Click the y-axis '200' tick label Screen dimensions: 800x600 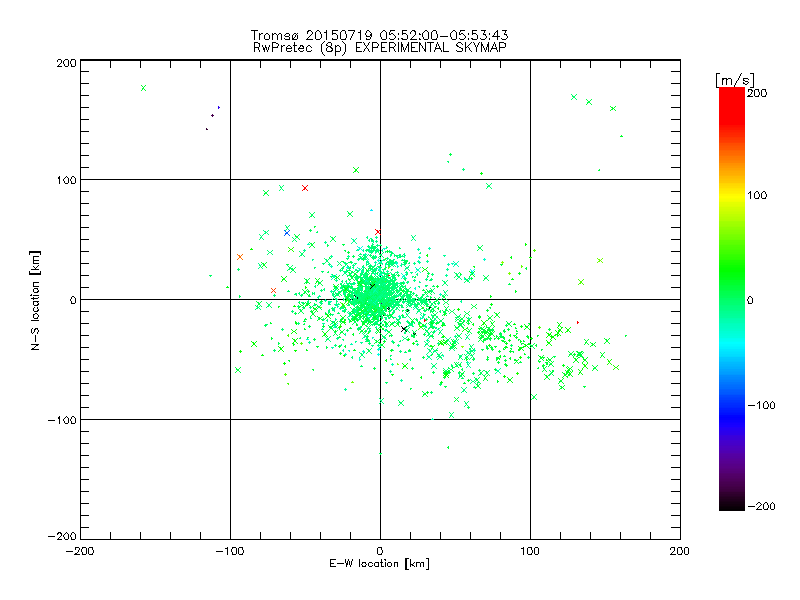(x=66, y=63)
